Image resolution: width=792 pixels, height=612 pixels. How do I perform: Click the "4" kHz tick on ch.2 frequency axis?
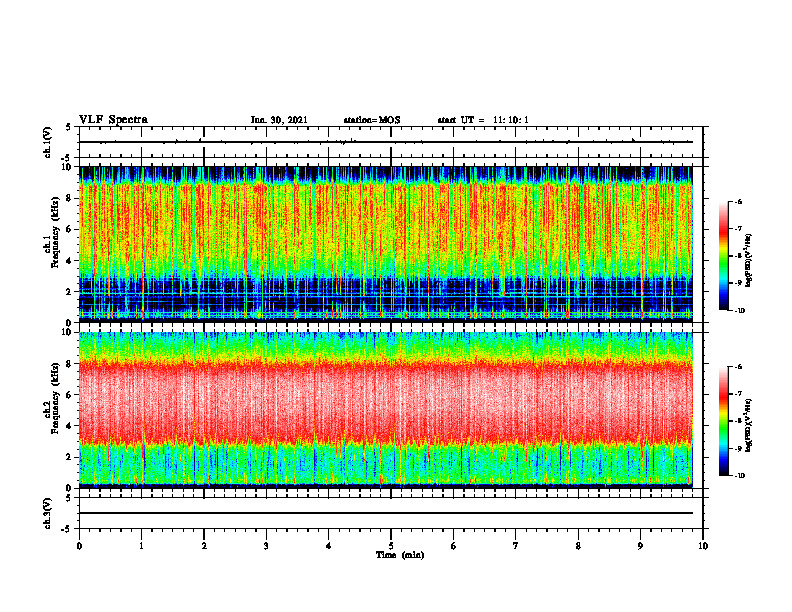click(x=70, y=426)
